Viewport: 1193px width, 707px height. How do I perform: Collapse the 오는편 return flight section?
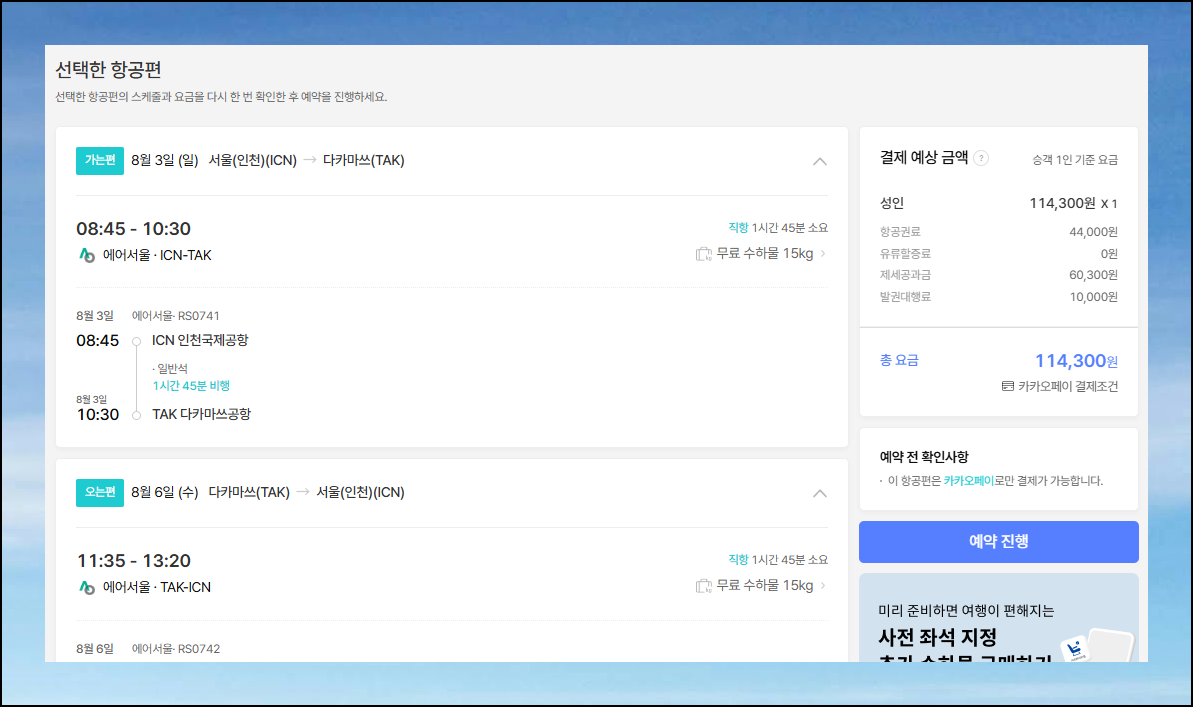pyautogui.click(x=819, y=493)
